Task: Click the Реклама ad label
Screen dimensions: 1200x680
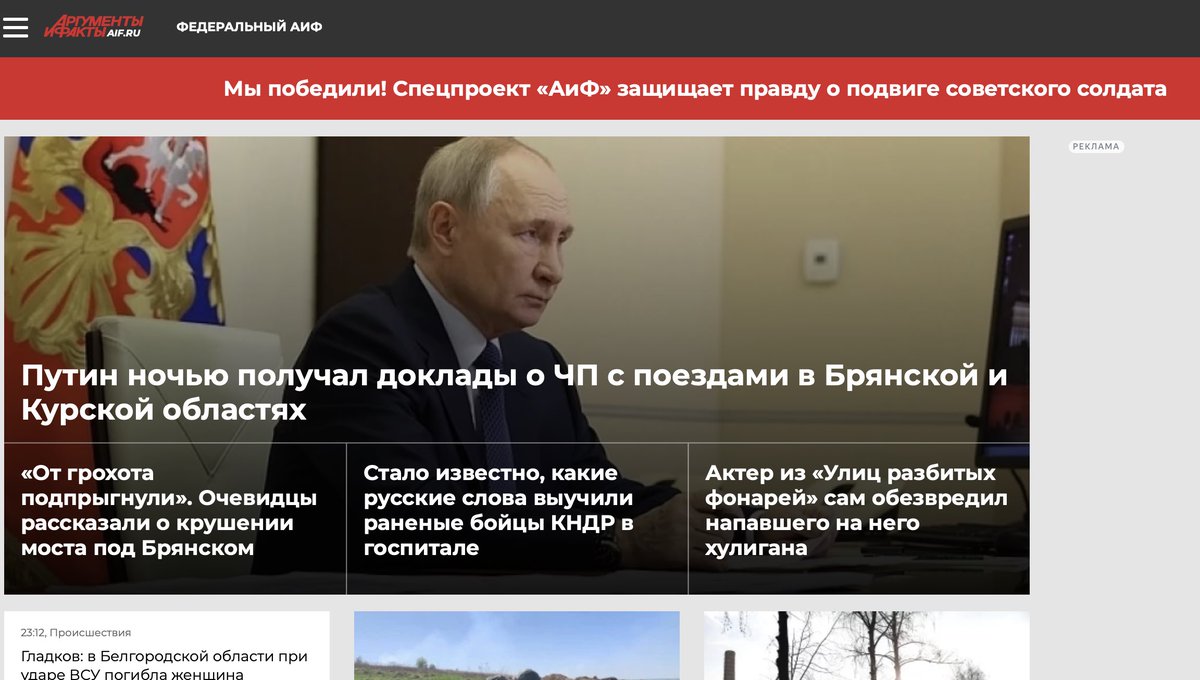Action: [1096, 147]
